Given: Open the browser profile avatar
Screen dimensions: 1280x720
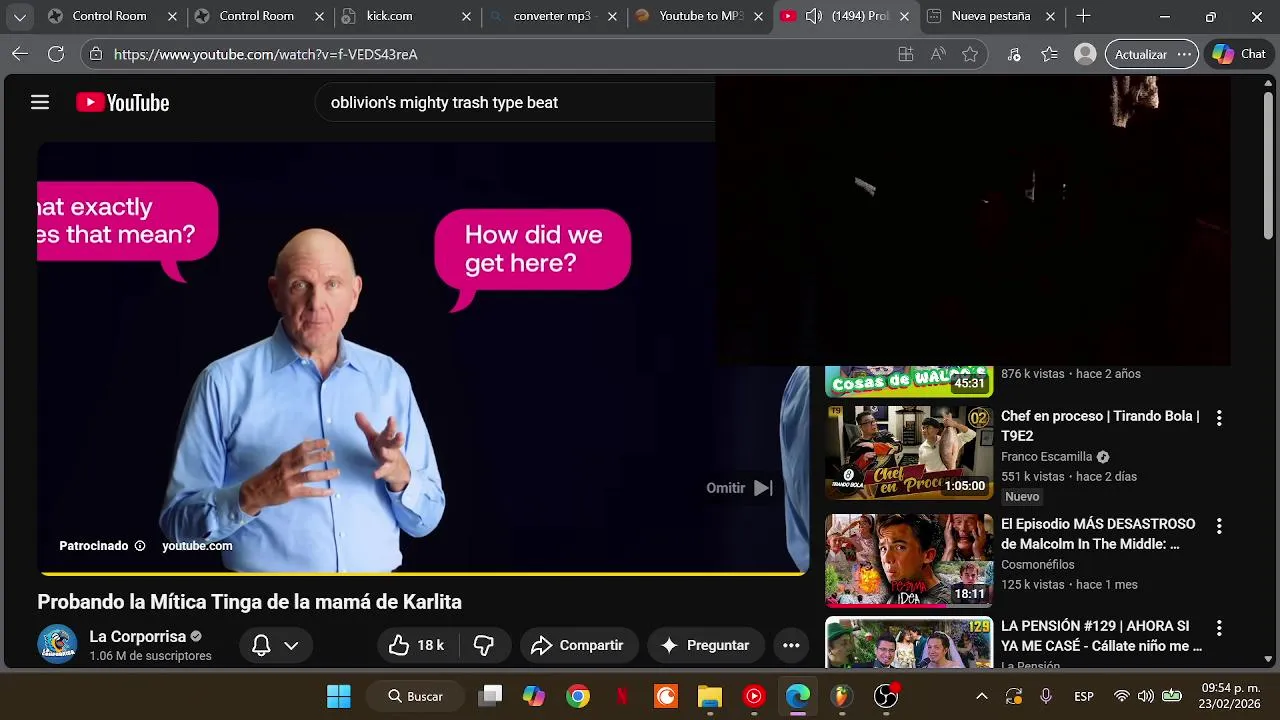Looking at the screenshot, I should pos(1085,54).
